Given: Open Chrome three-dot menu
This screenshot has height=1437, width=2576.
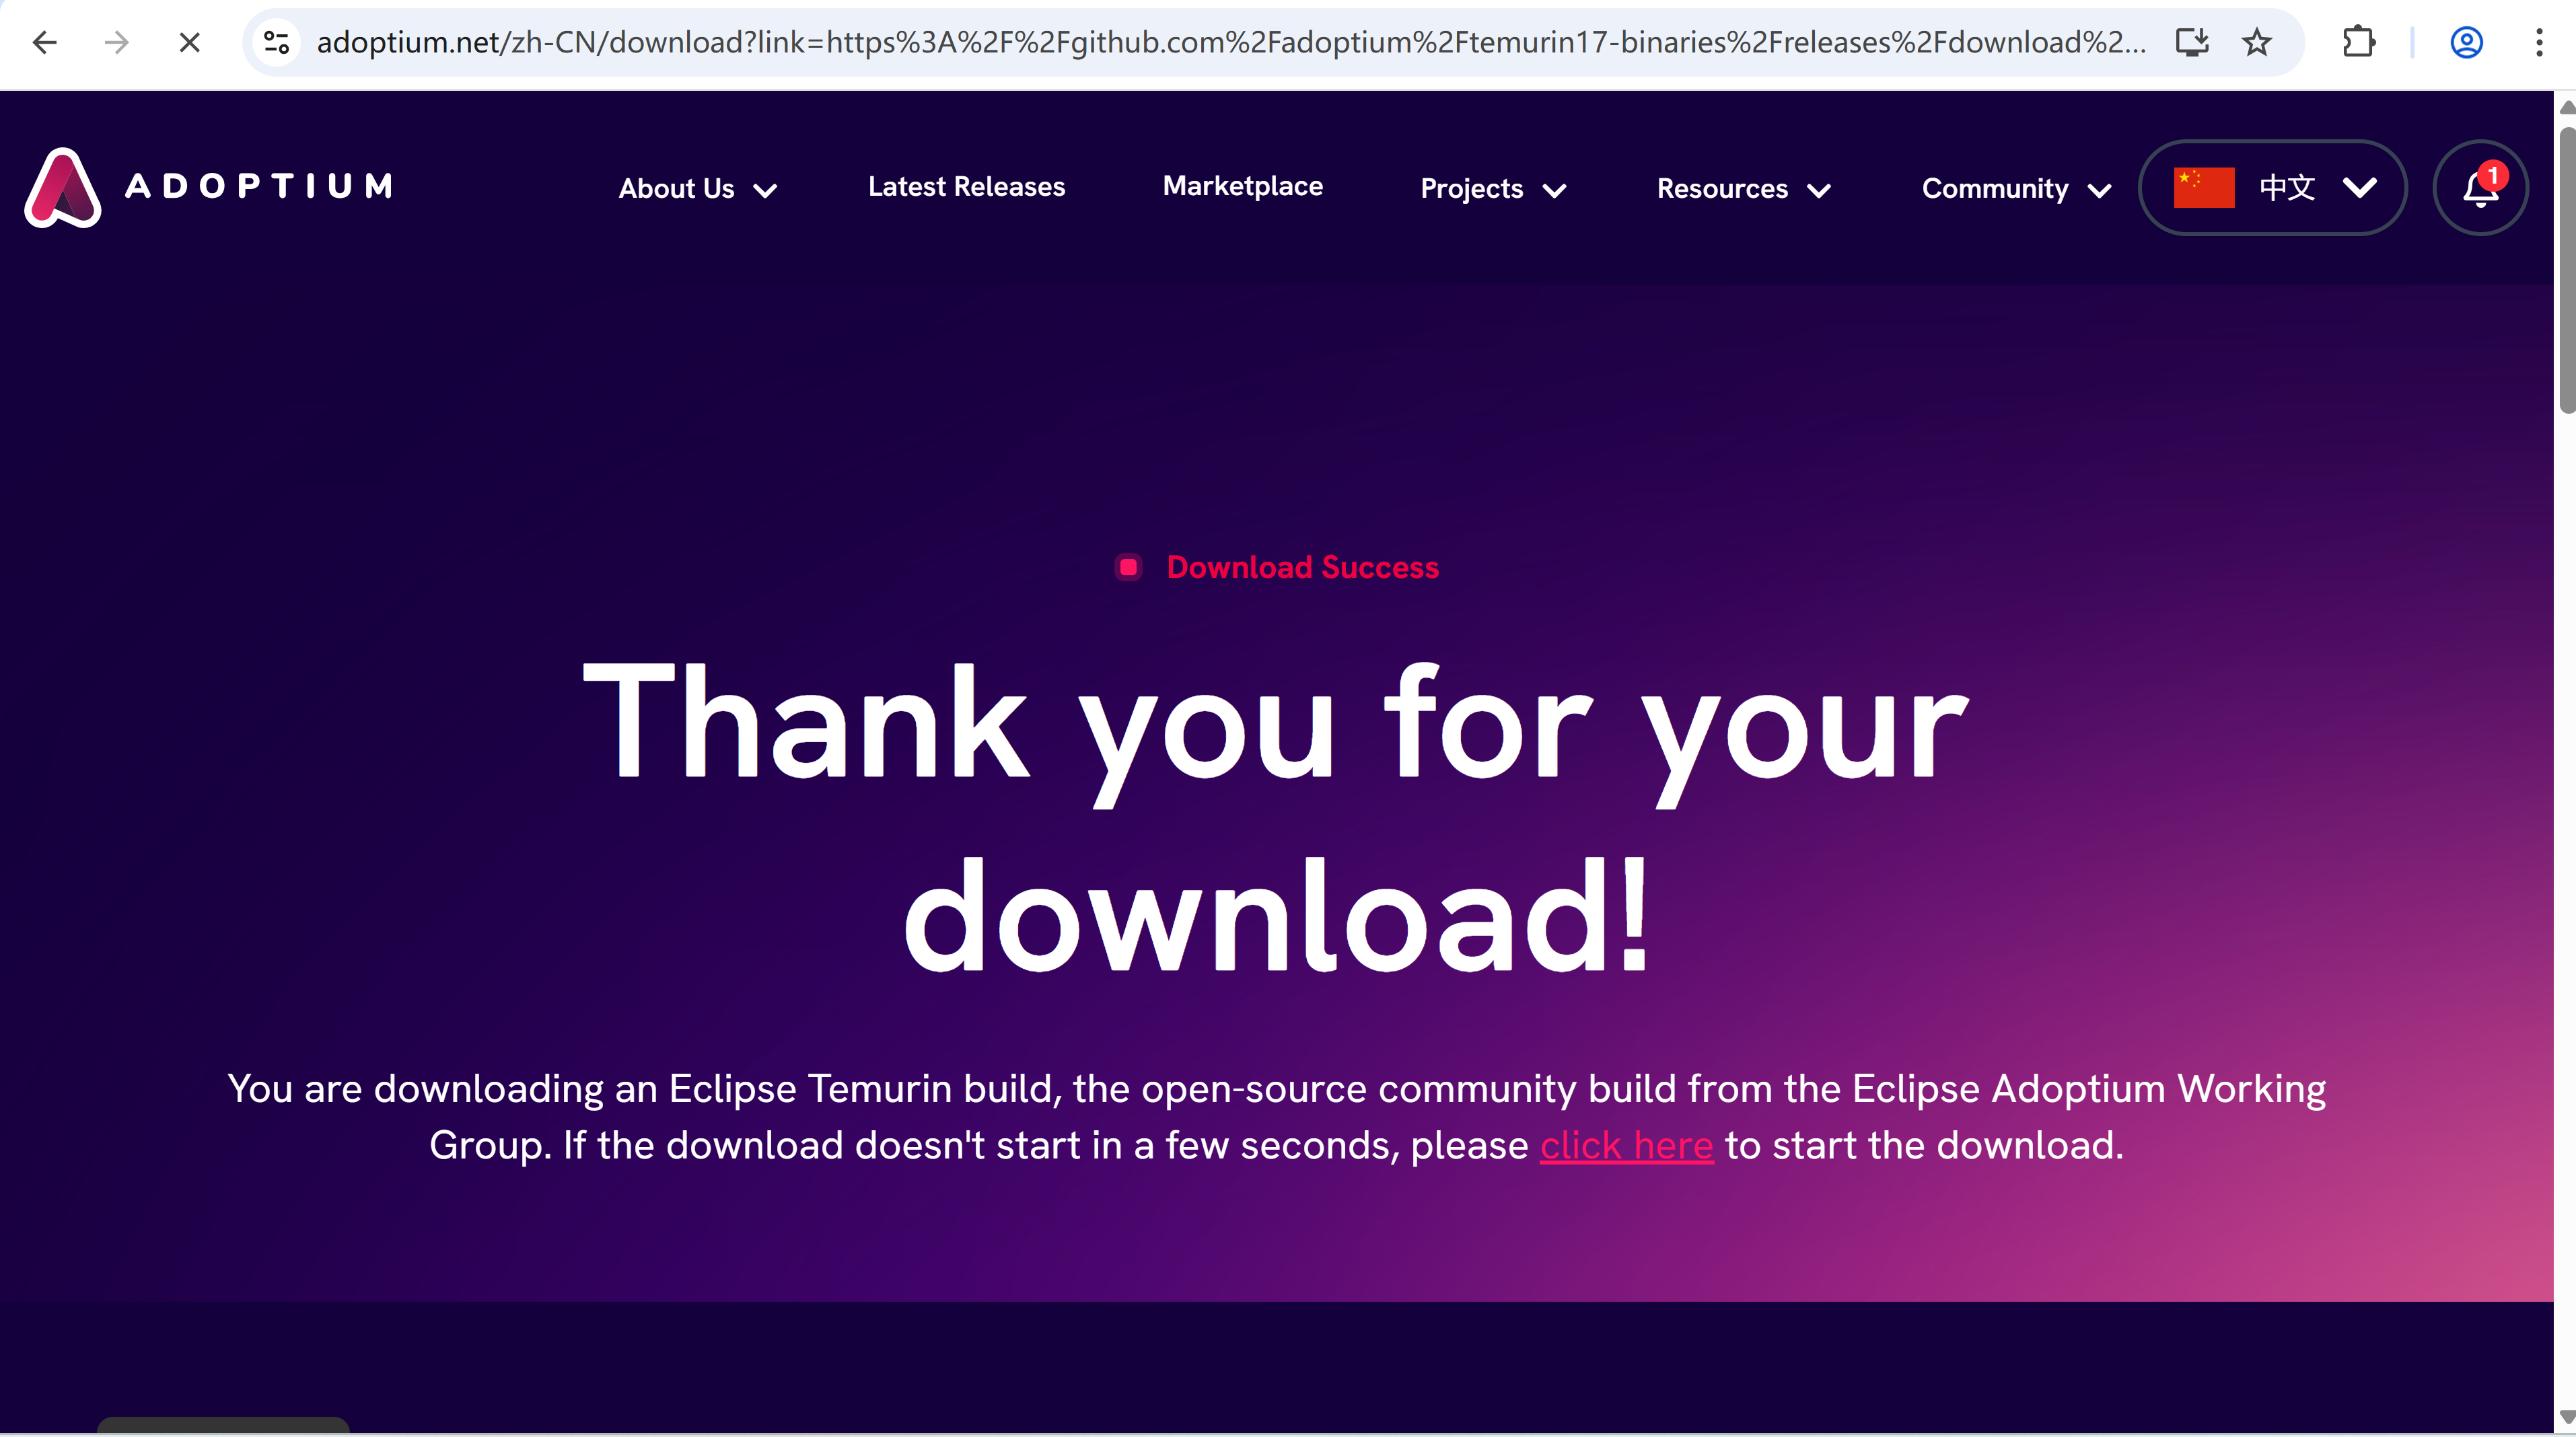Looking at the screenshot, I should [2539, 42].
